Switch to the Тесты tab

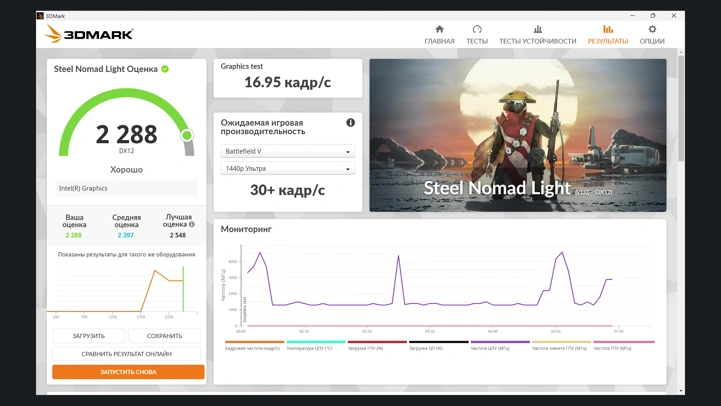(x=477, y=35)
